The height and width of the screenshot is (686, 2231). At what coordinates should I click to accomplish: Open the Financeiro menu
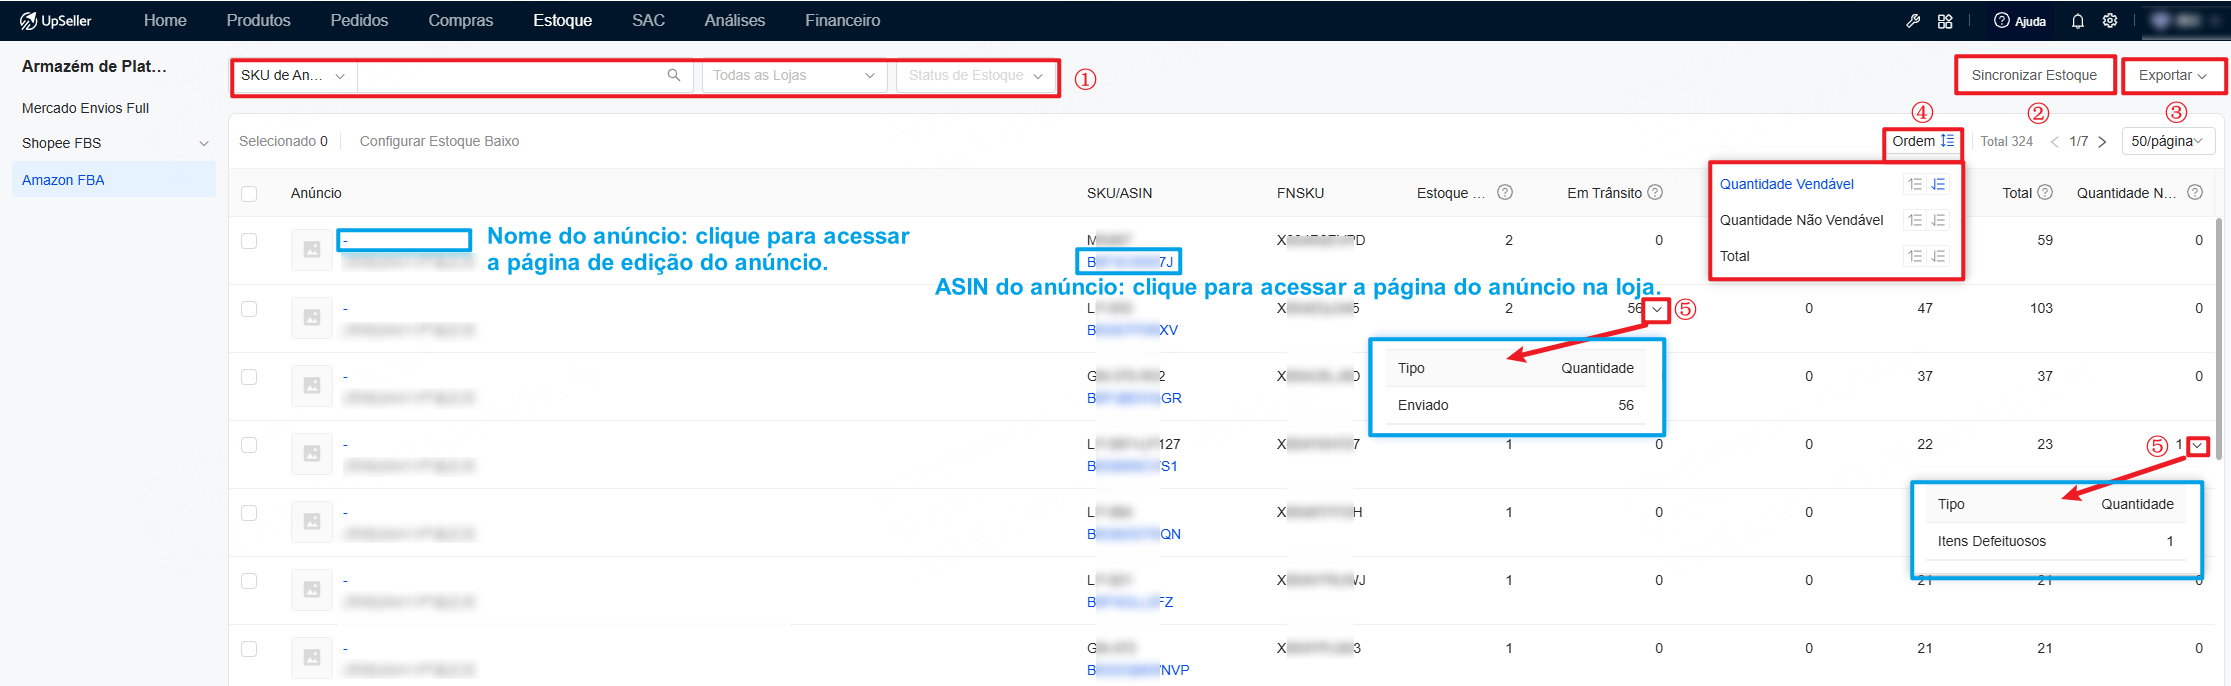[x=842, y=20]
